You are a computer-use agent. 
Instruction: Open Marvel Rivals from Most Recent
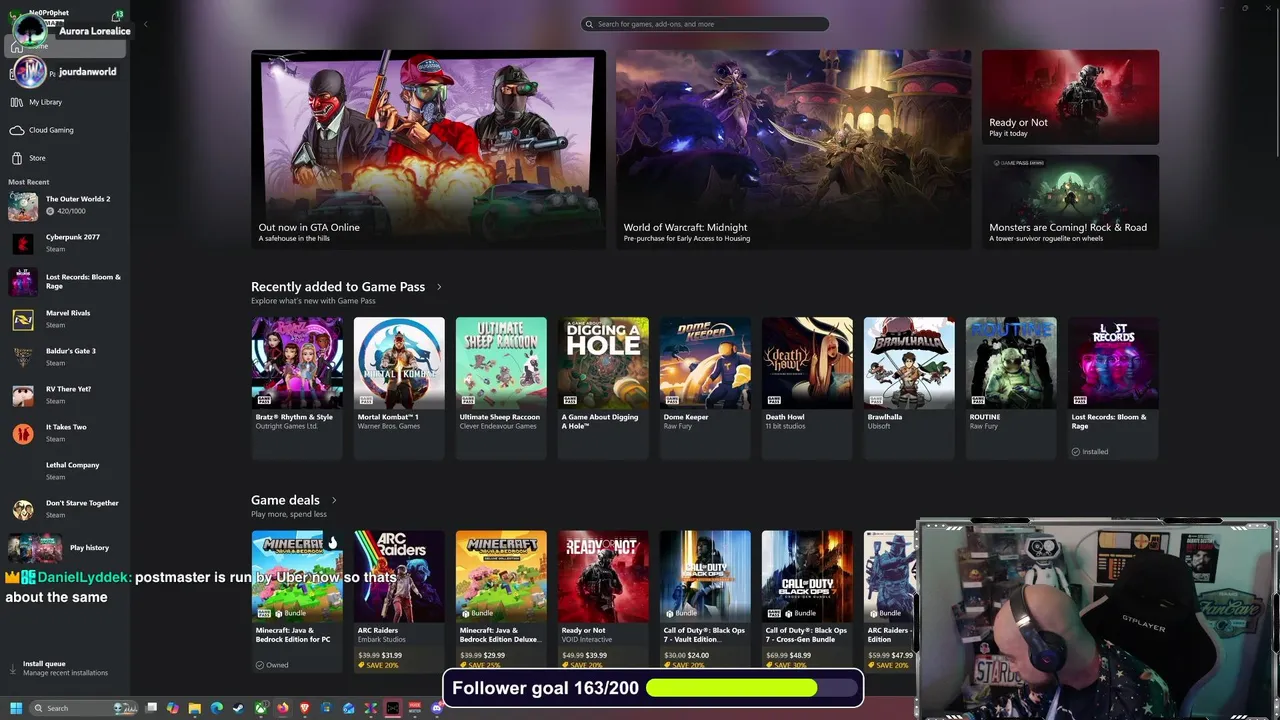pos(66,319)
